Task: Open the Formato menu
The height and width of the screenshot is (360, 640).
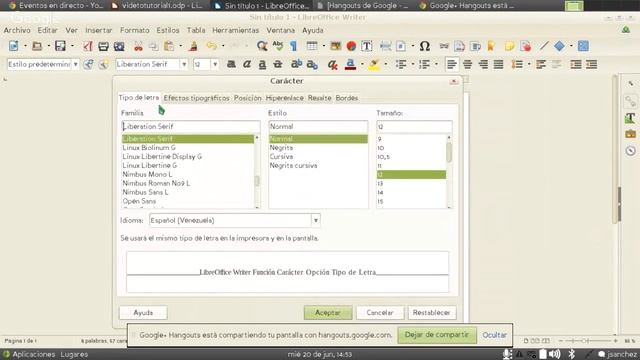Action: [x=134, y=30]
